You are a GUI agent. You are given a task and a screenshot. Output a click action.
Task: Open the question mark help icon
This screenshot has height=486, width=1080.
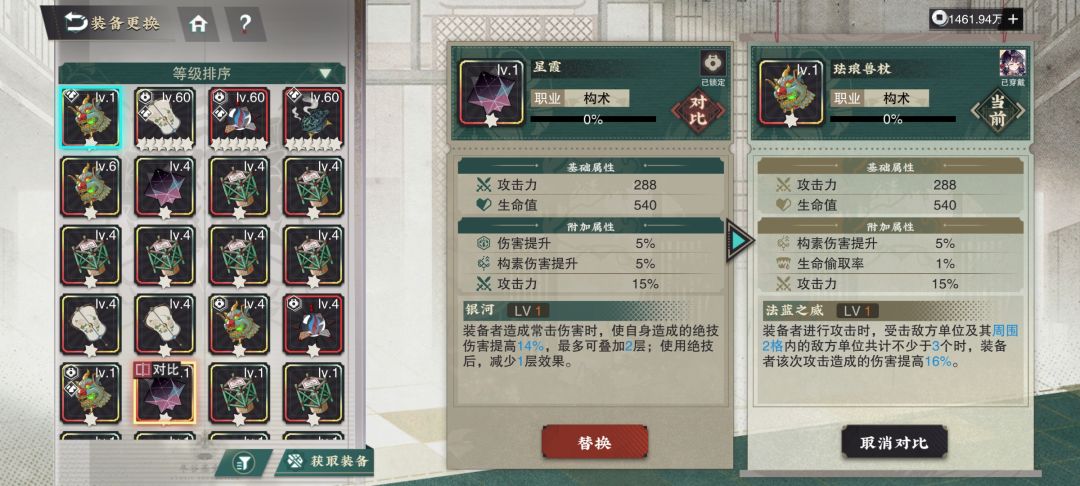(x=245, y=23)
